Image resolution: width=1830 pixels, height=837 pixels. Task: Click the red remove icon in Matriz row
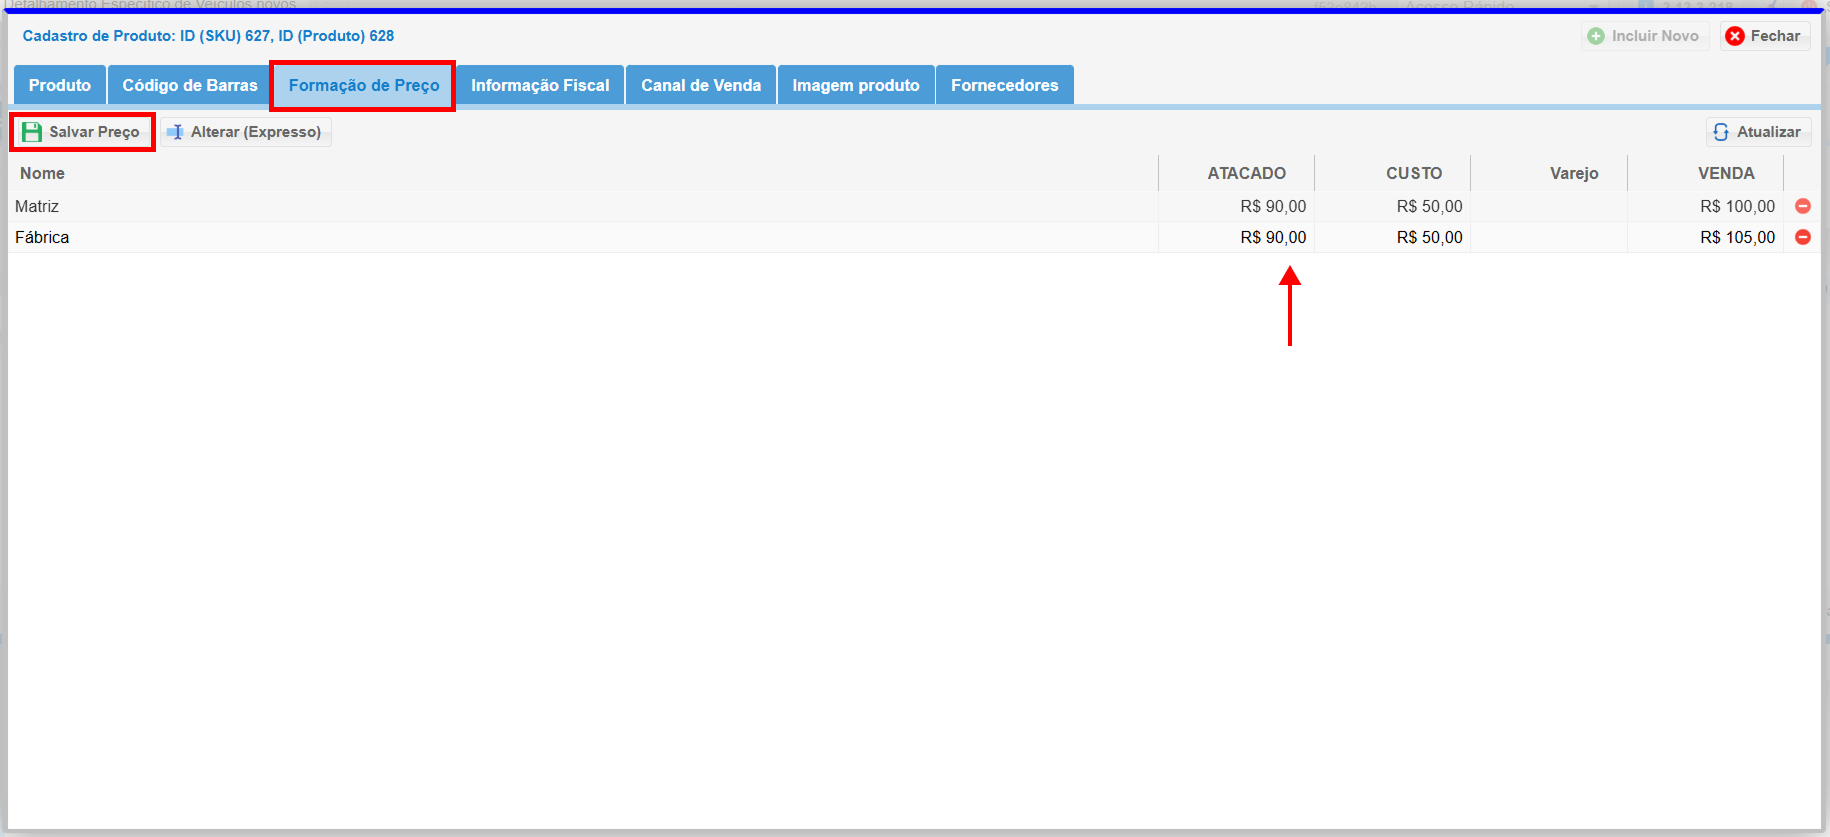coord(1802,206)
